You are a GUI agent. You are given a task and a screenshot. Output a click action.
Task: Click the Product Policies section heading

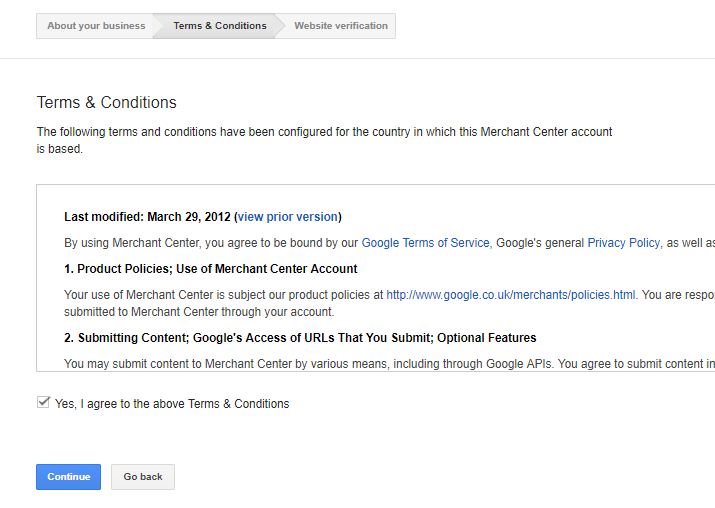click(211, 269)
